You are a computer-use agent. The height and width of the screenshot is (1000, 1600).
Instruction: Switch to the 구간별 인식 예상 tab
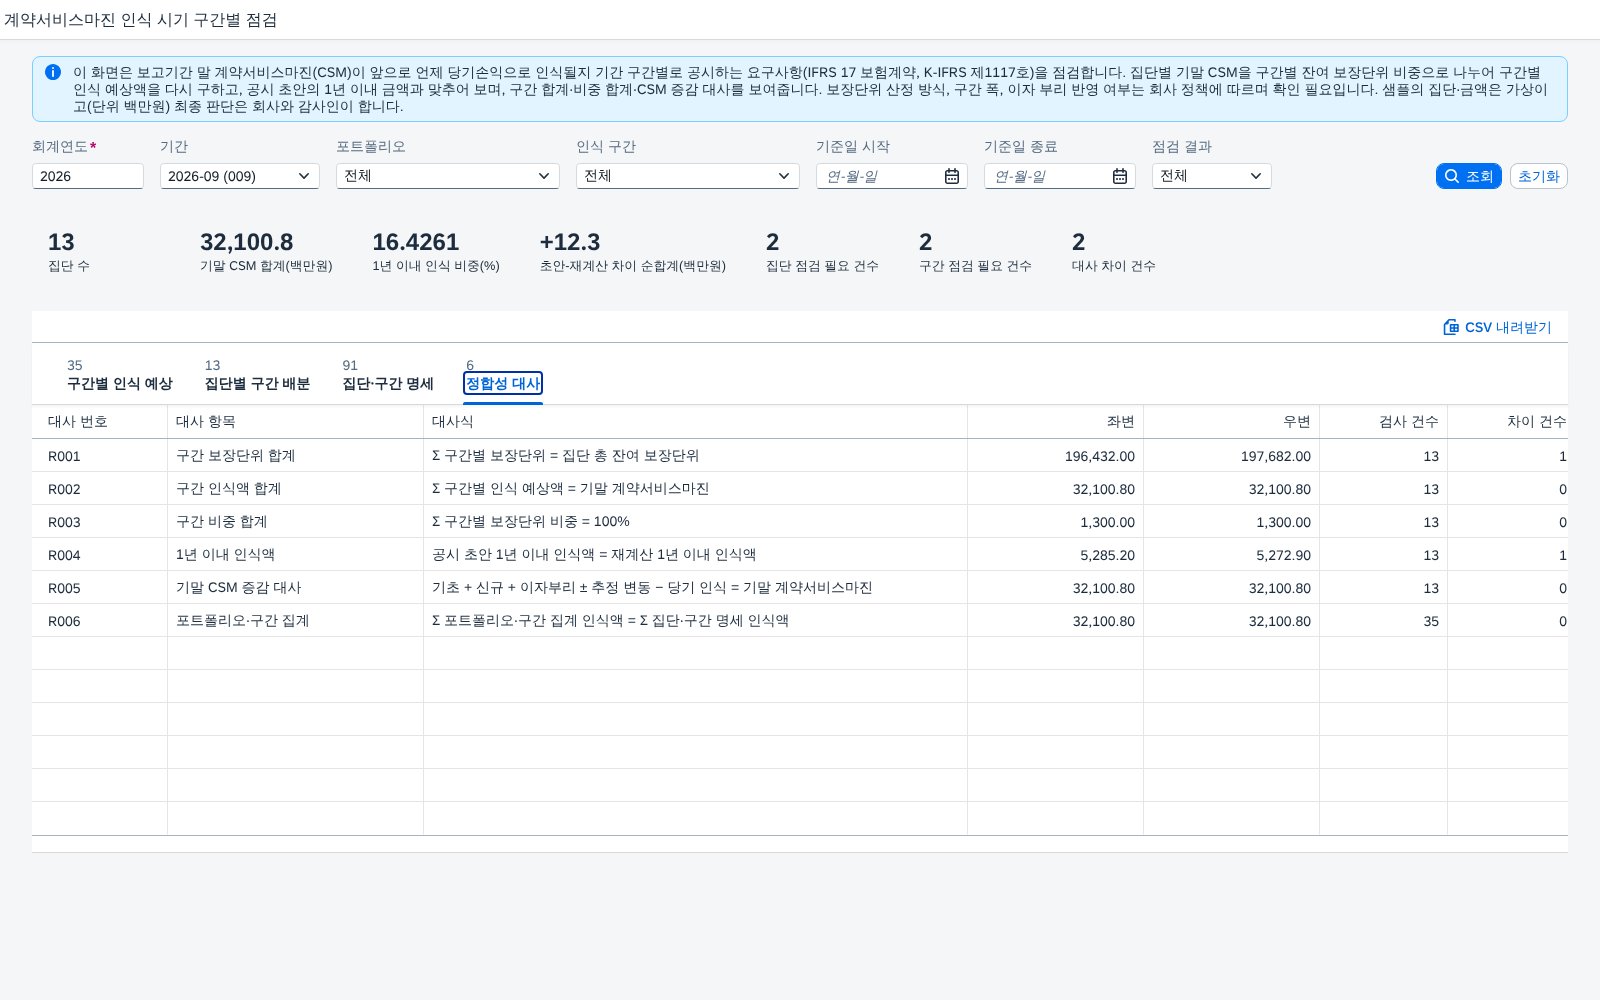click(x=120, y=375)
